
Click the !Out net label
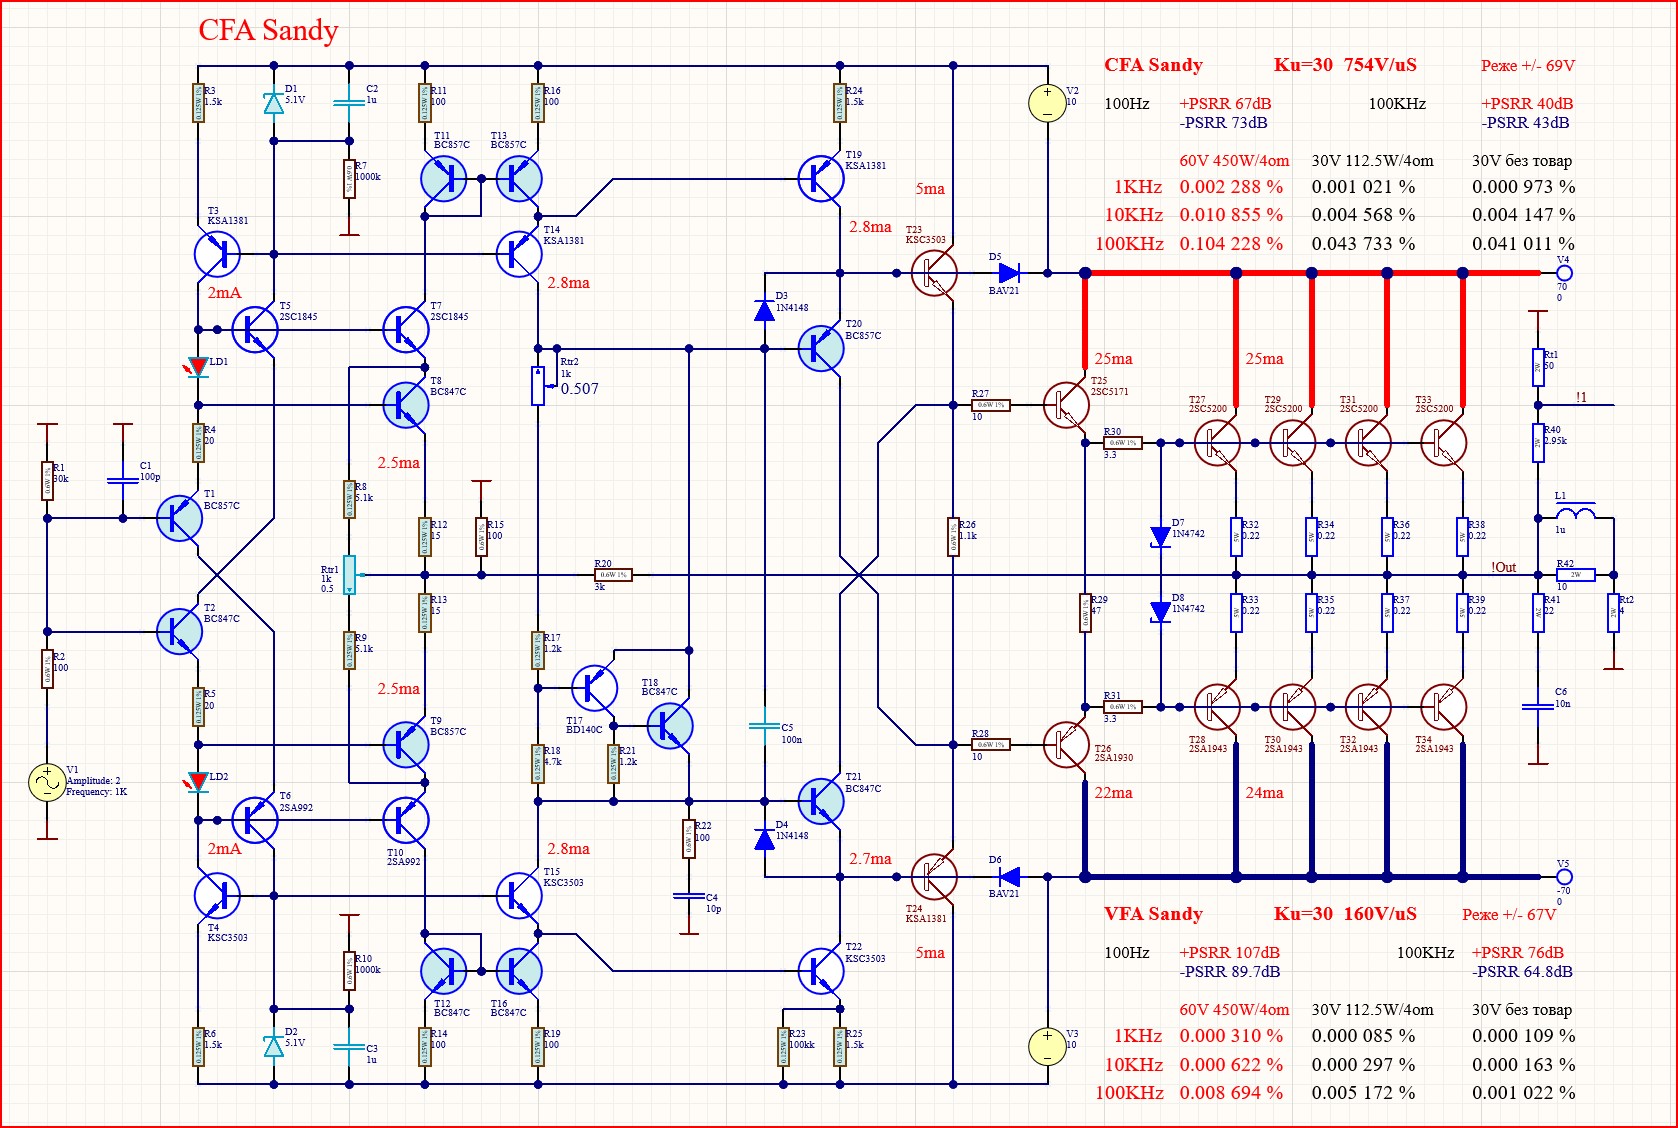[1504, 568]
